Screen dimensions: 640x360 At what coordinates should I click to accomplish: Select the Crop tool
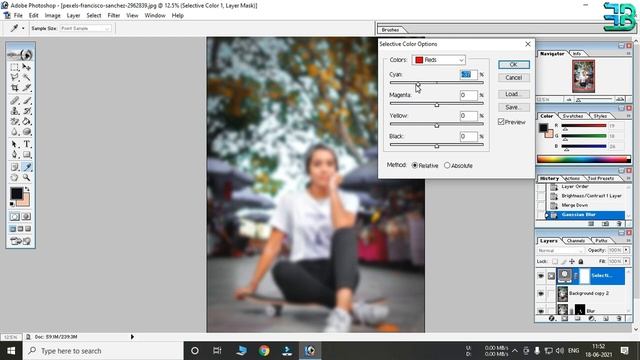pyautogui.click(x=15, y=88)
